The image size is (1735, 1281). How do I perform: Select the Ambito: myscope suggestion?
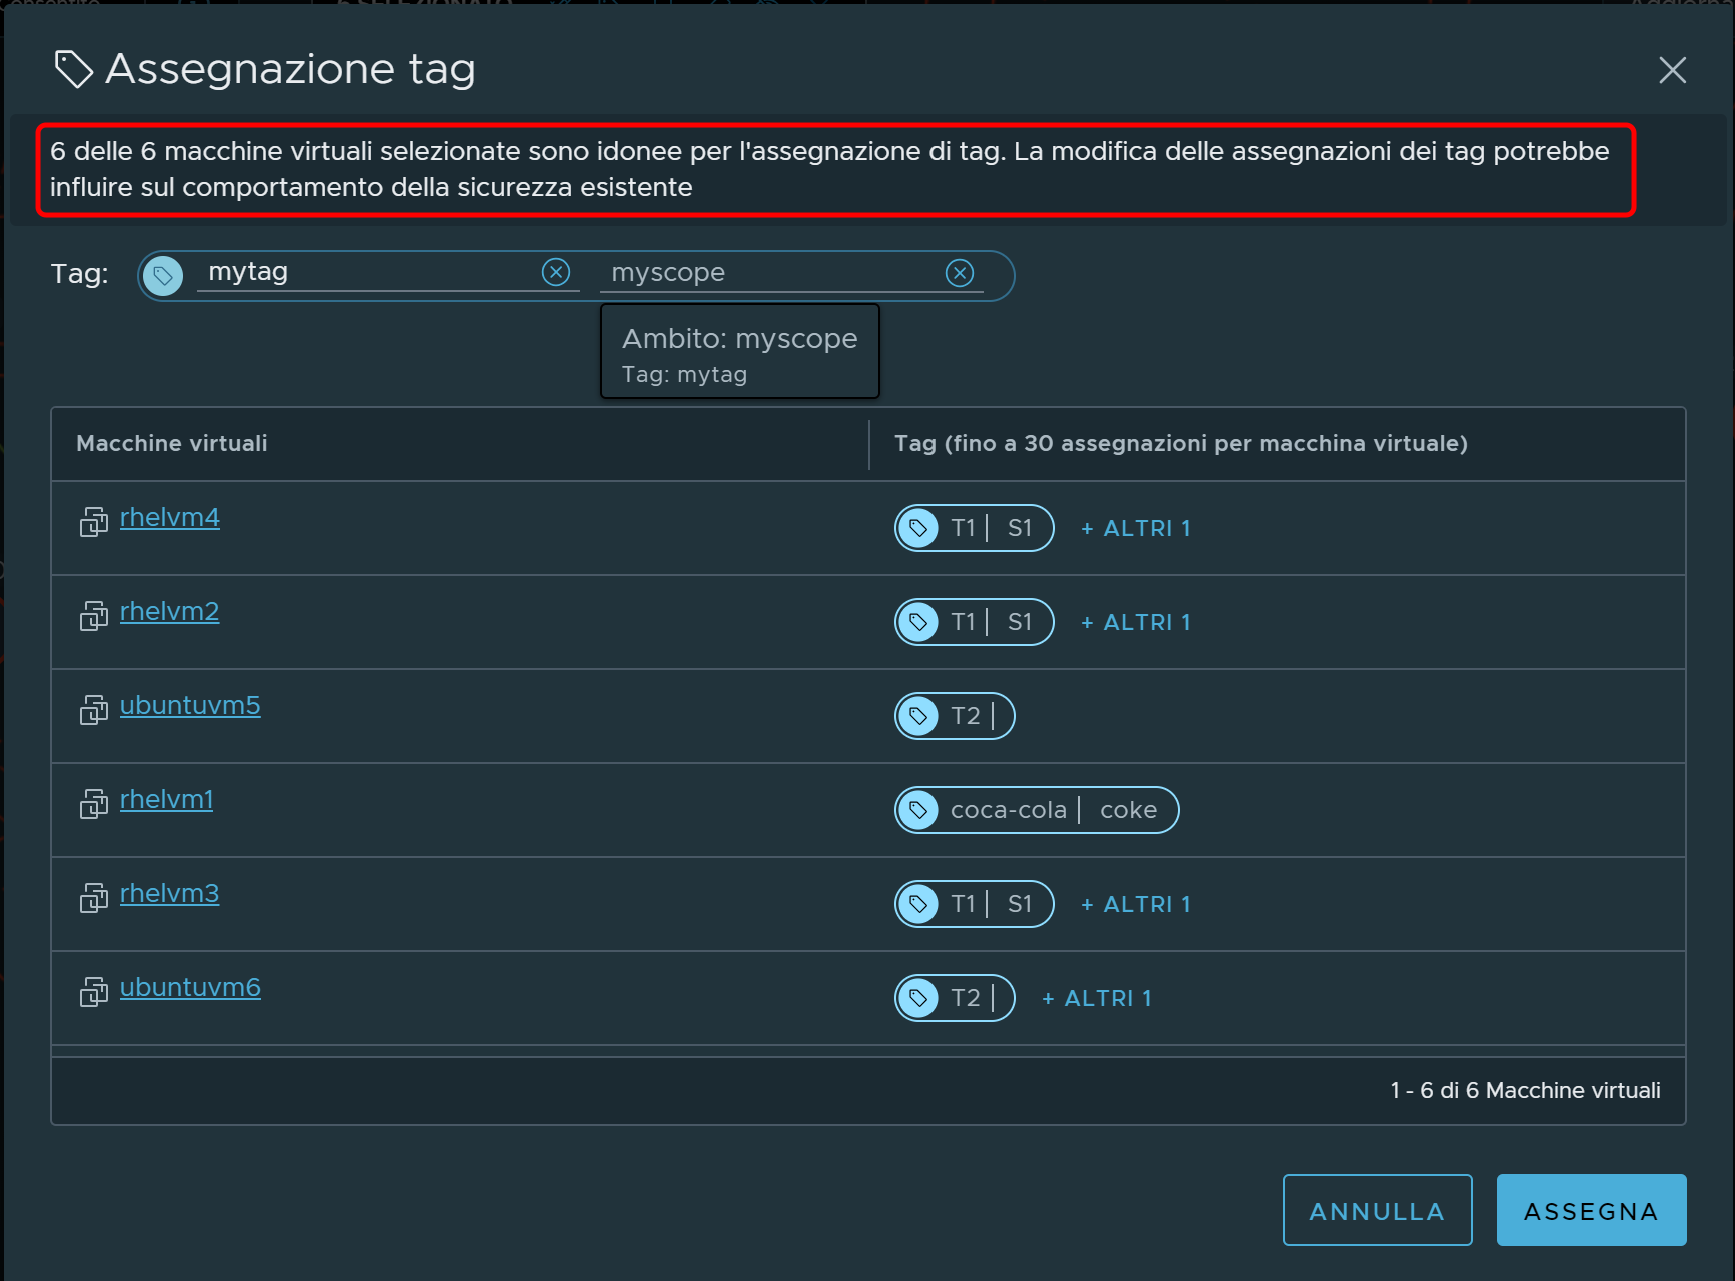tap(740, 351)
